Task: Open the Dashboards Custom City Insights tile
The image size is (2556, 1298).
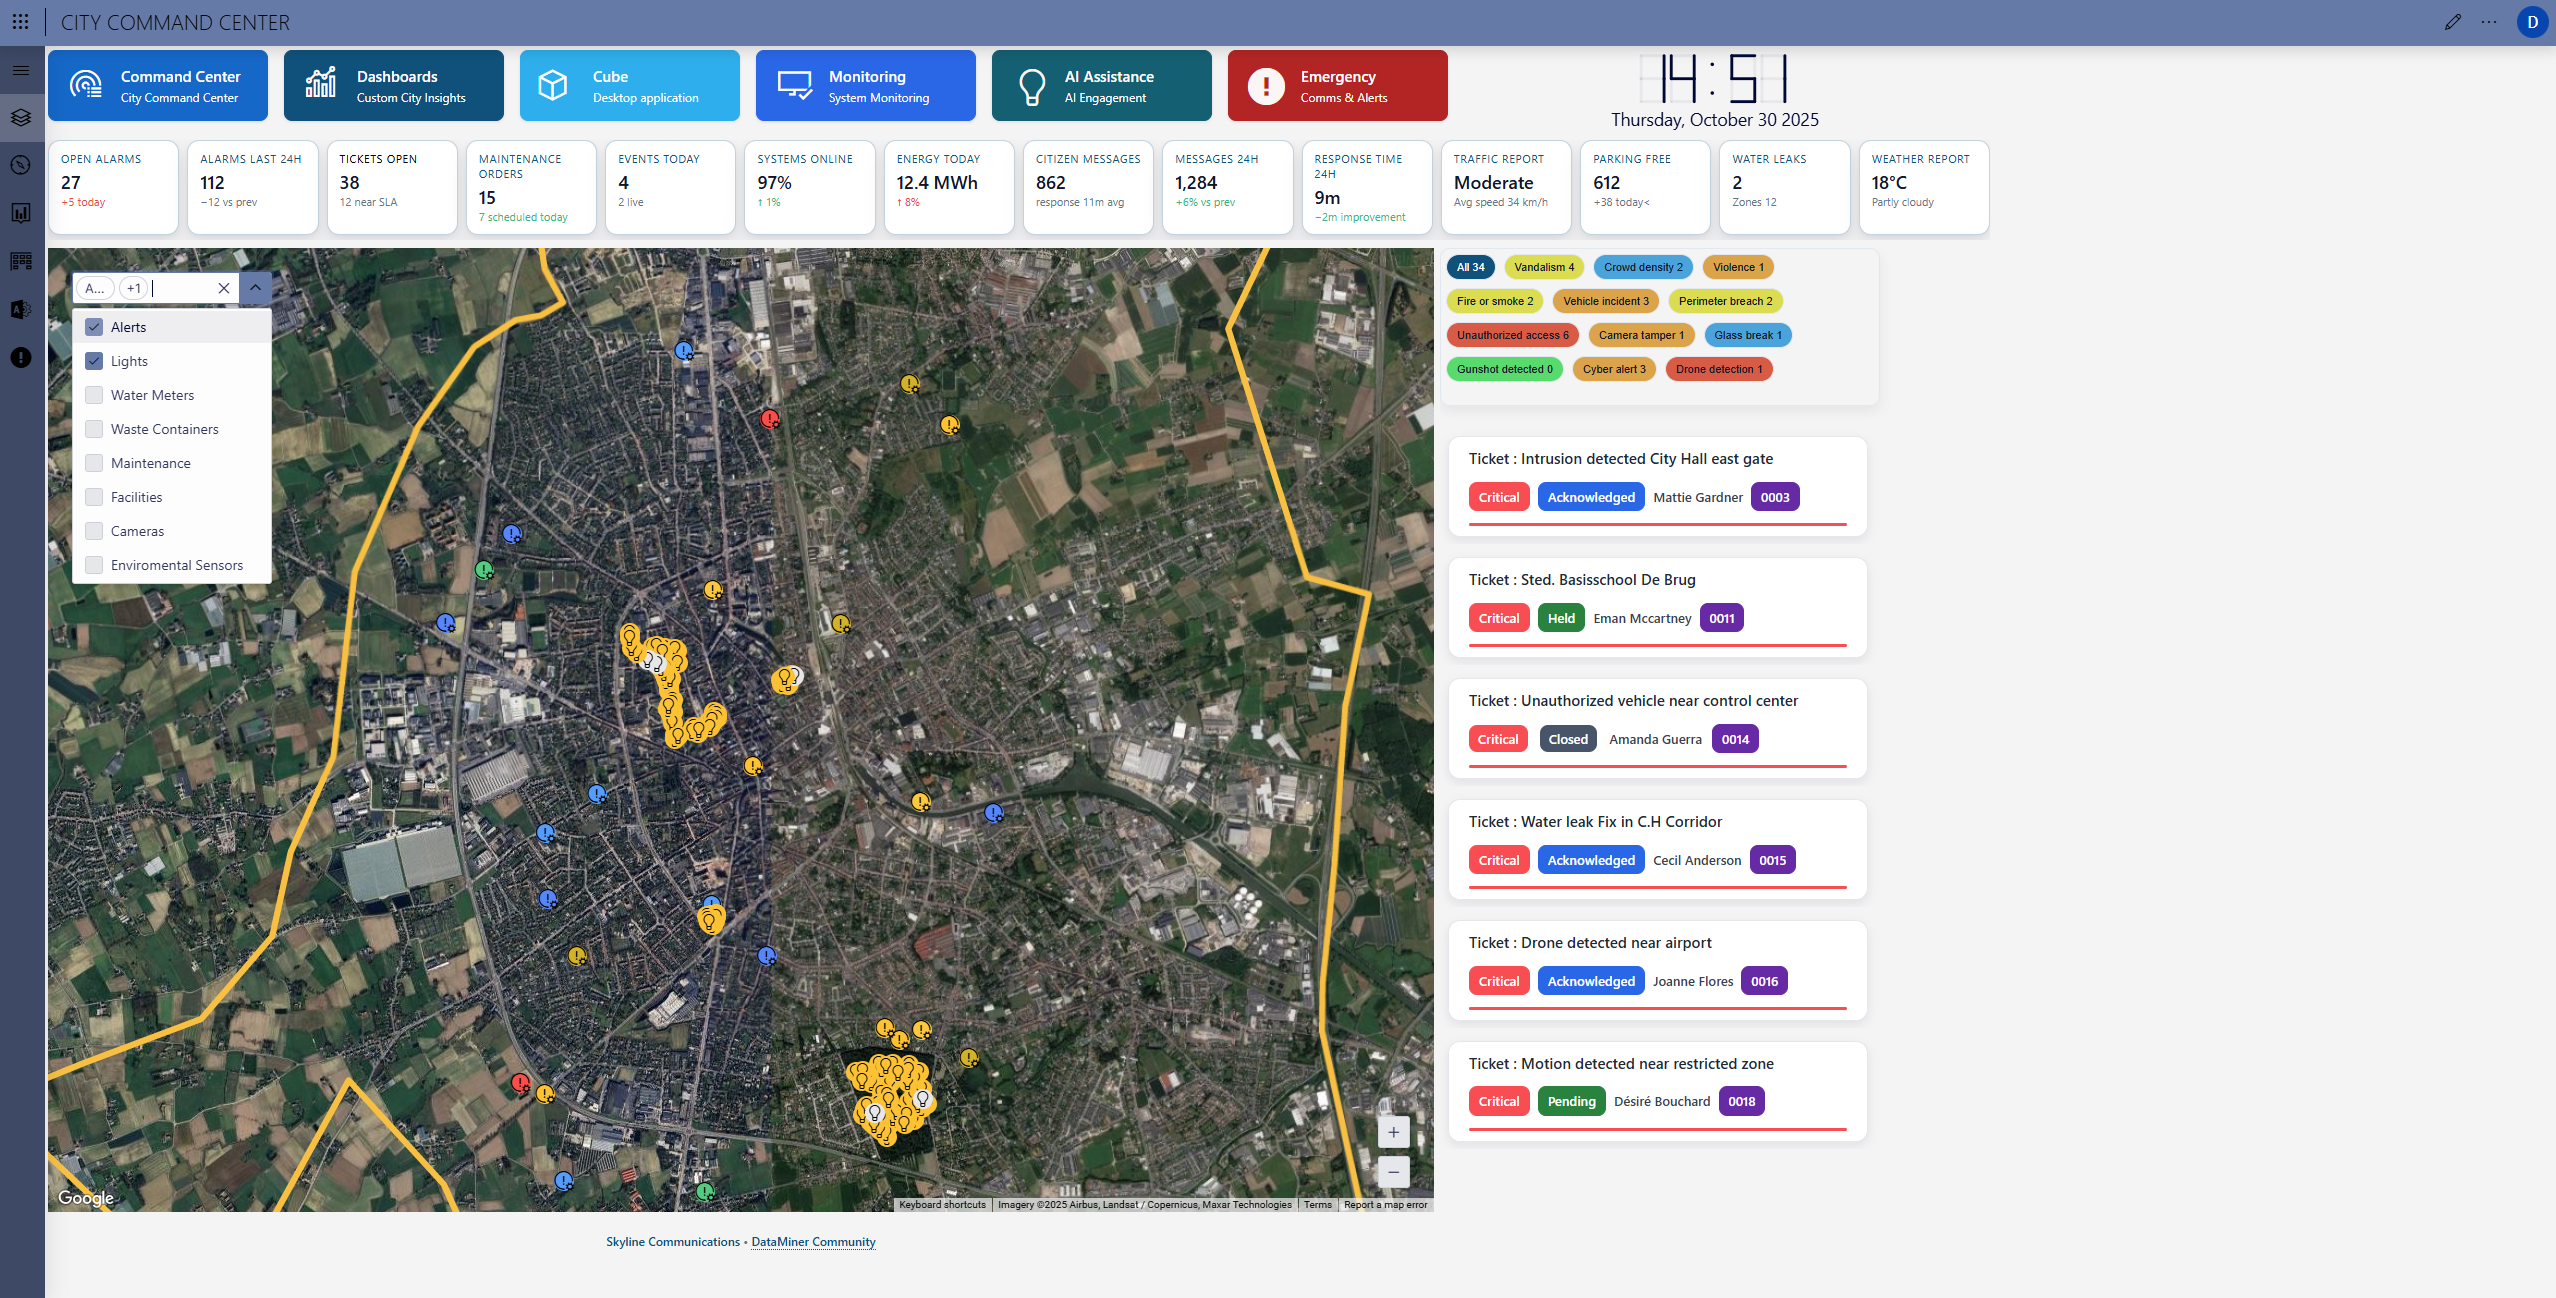Action: pos(393,86)
